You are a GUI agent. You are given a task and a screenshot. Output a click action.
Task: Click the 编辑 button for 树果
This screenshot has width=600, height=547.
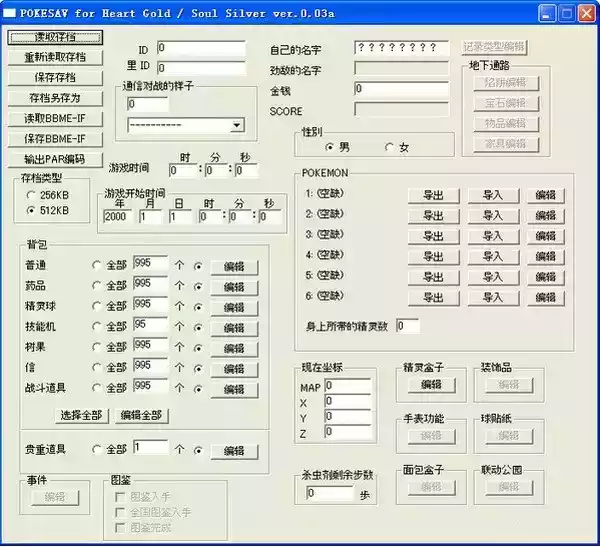click(x=234, y=348)
